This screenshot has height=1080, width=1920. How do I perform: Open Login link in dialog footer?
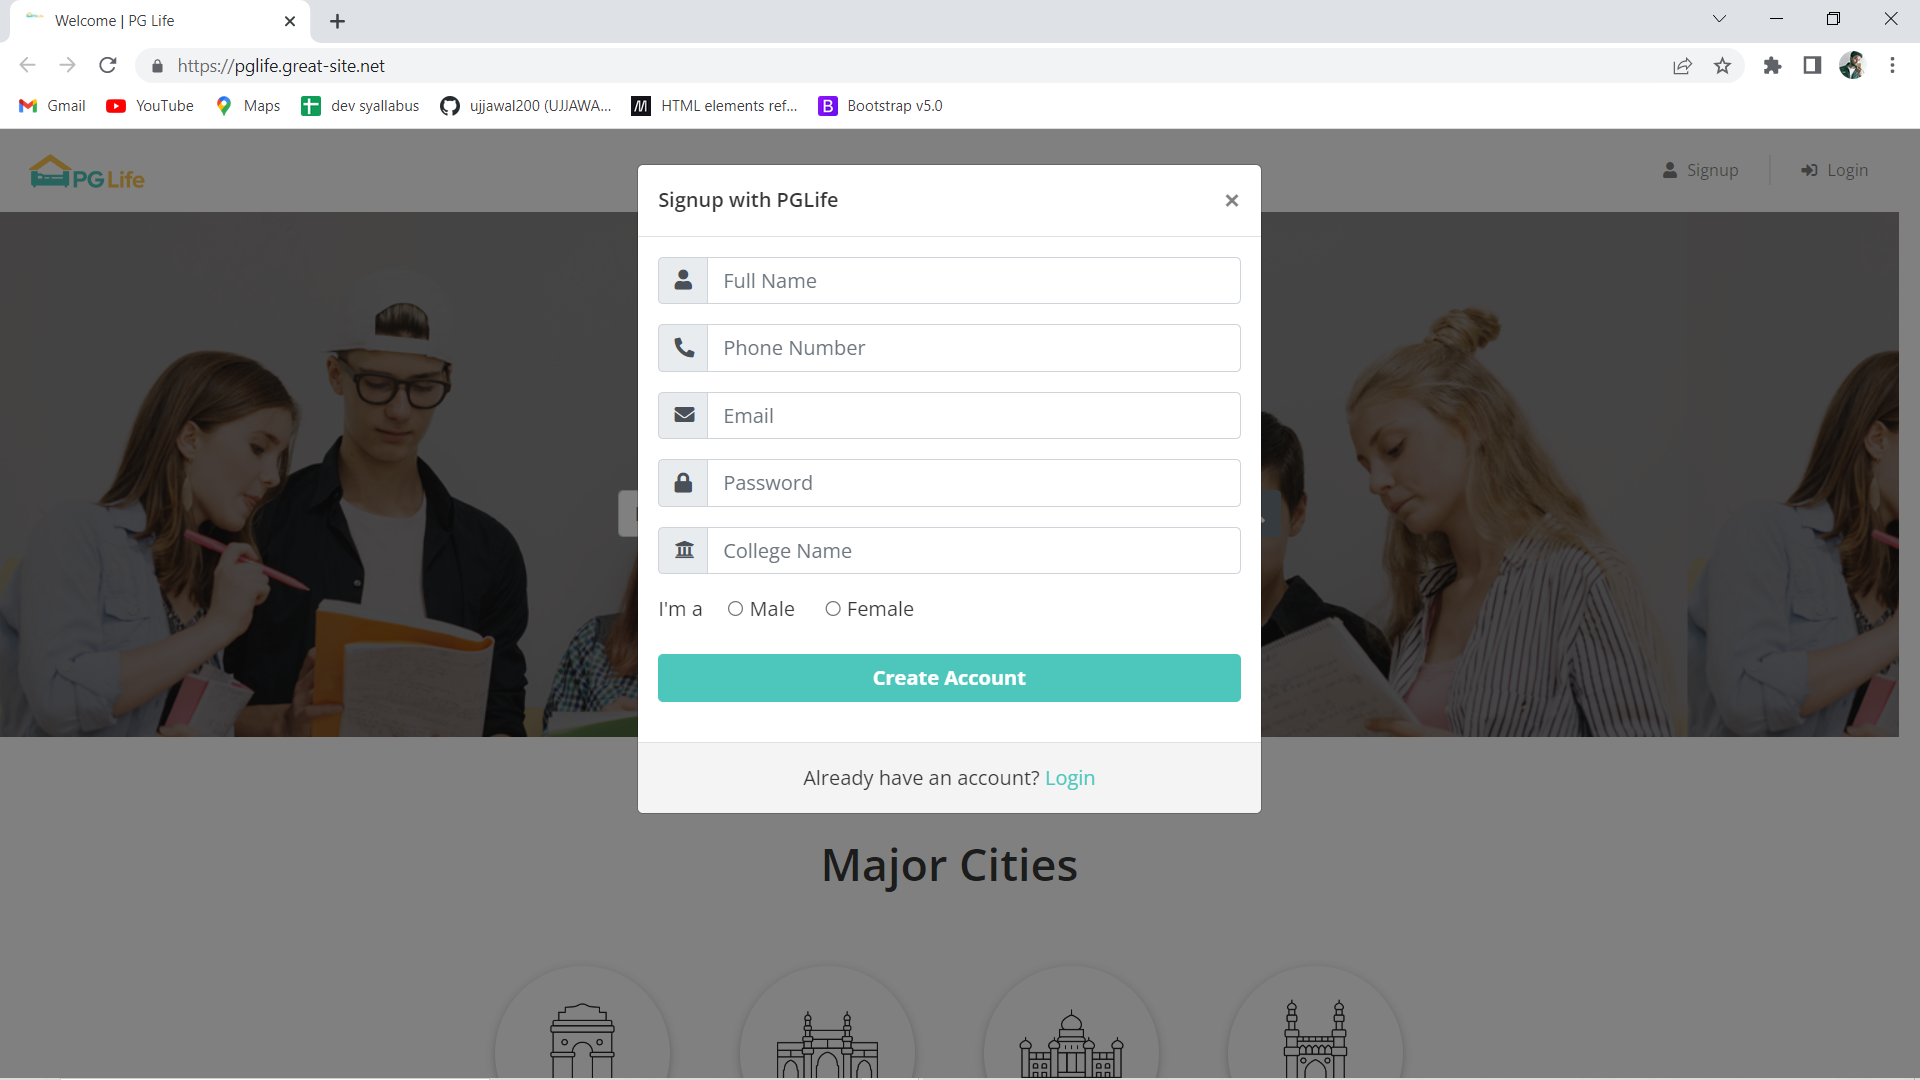(1069, 778)
